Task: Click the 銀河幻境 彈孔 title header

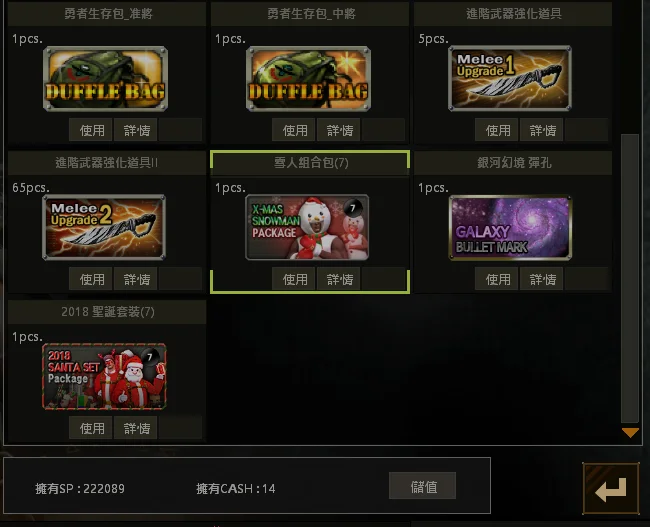Action: (513, 163)
